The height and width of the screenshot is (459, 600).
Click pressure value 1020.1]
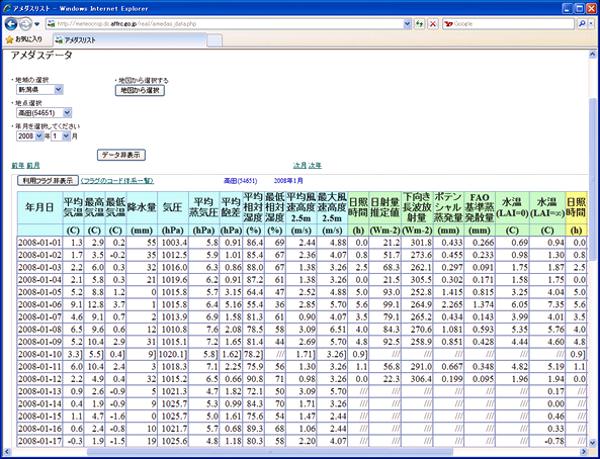tap(173, 354)
